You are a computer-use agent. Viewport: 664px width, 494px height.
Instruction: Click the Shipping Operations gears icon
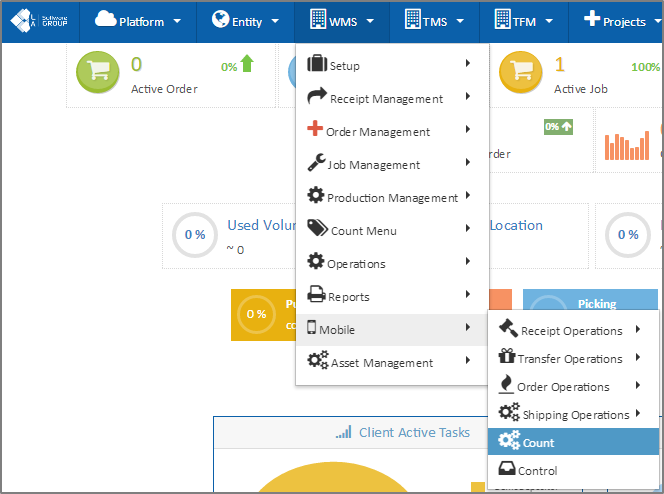coord(509,411)
